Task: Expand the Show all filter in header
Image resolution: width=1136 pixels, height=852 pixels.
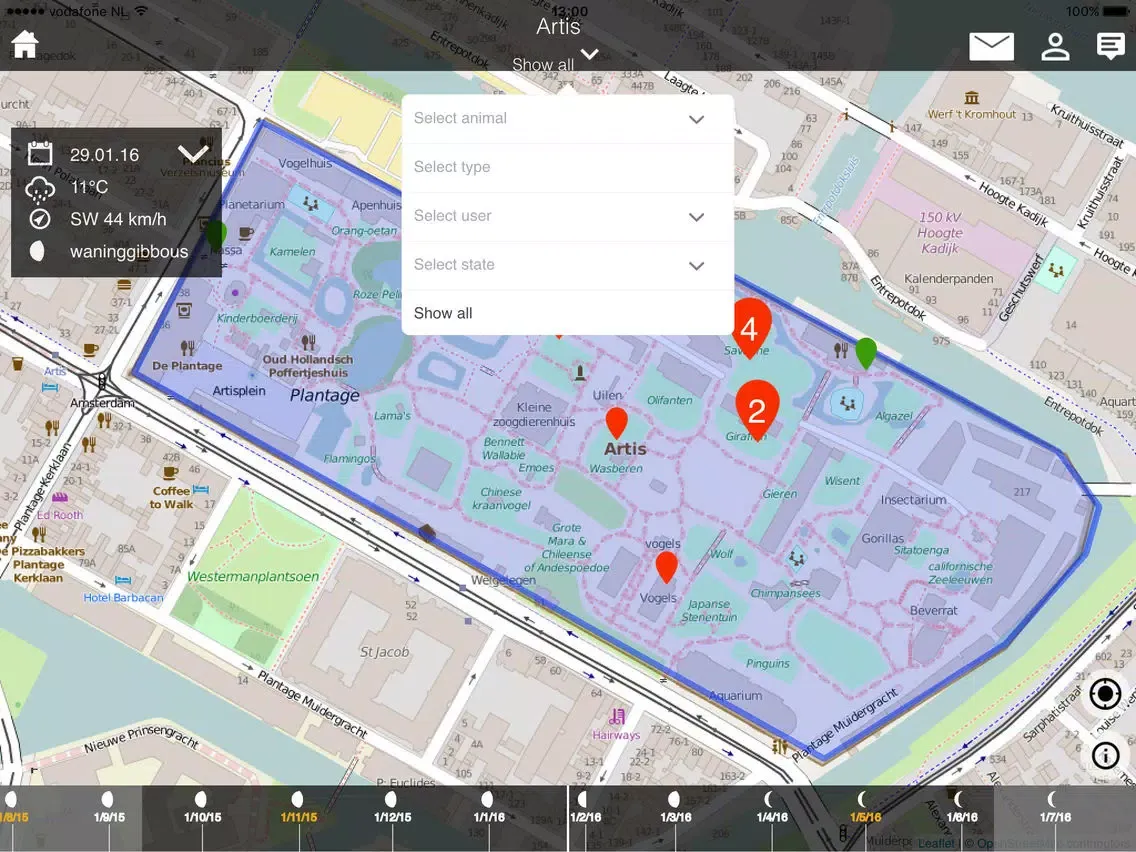Action: [x=556, y=63]
